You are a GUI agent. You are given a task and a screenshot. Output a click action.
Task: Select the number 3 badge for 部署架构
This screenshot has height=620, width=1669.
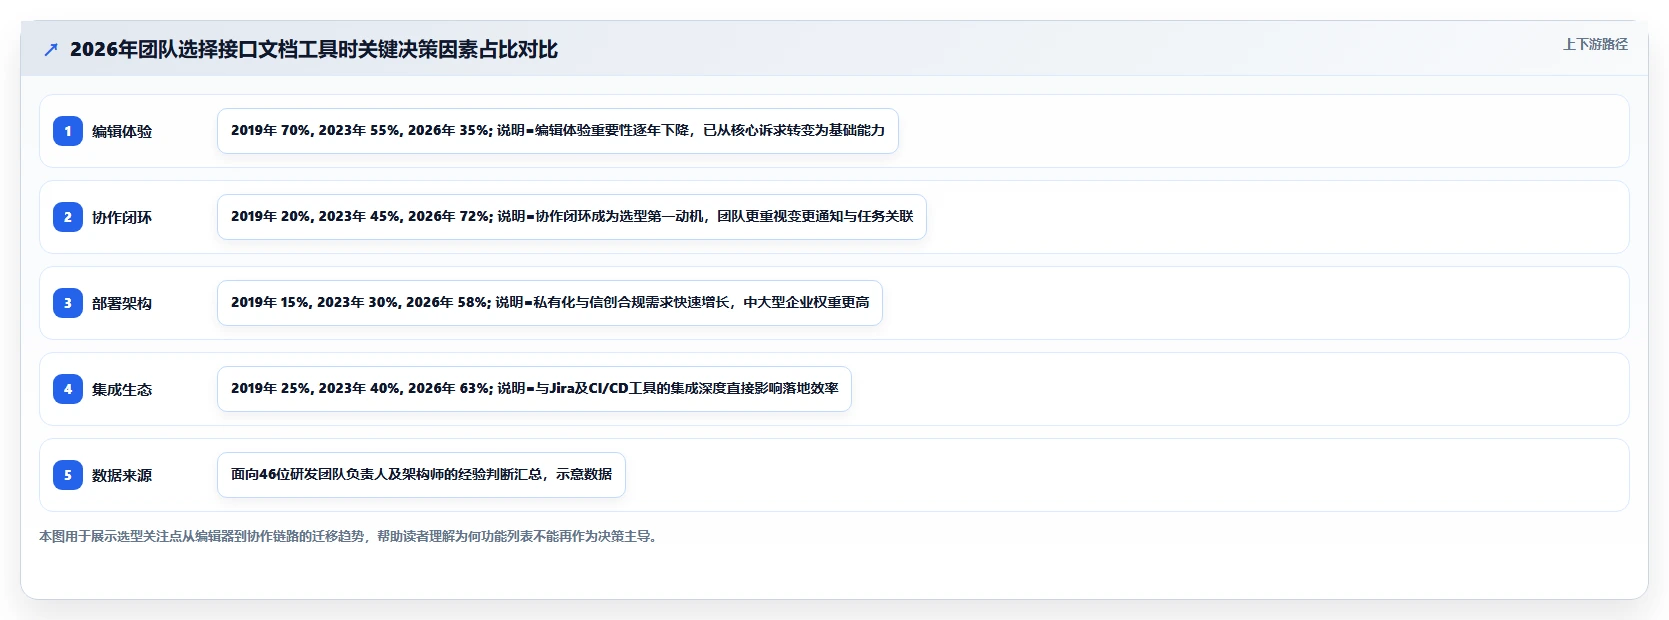[x=68, y=303]
